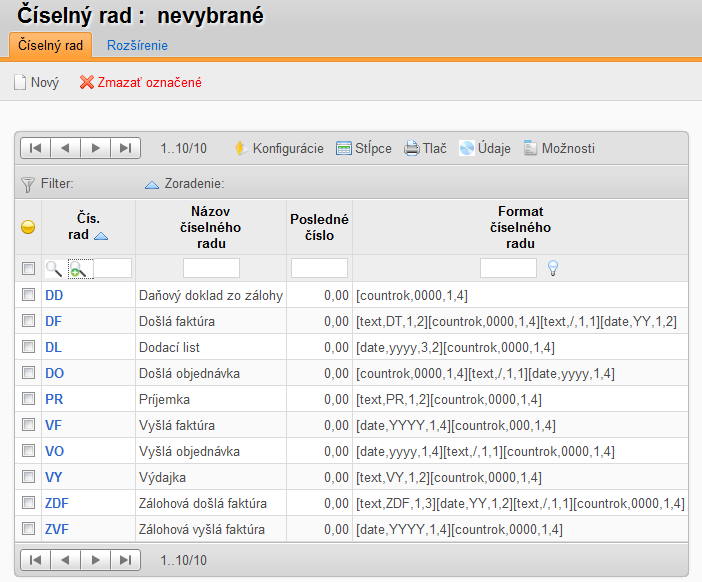The image size is (702, 582).
Task: Open Konfigurácie settings
Action: point(279,148)
